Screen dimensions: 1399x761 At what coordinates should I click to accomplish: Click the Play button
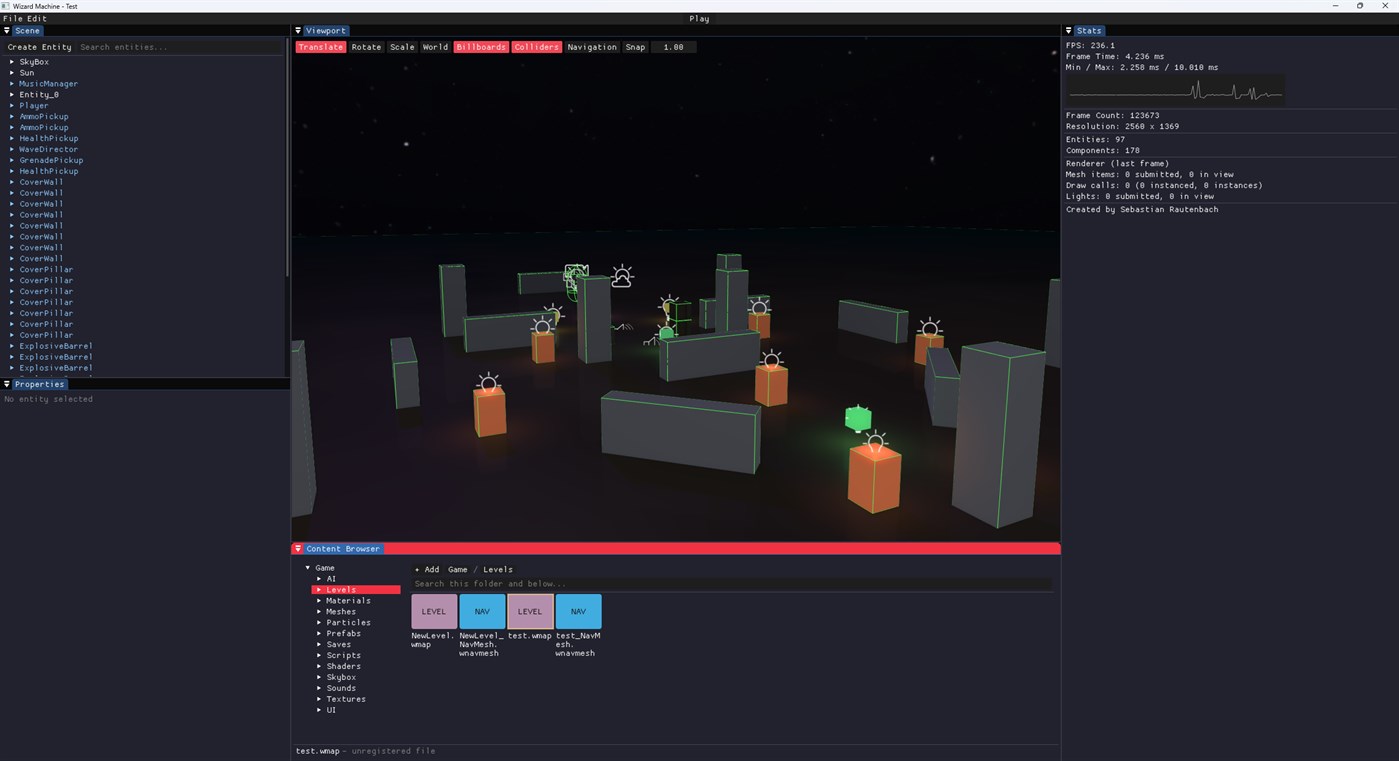(x=699, y=19)
